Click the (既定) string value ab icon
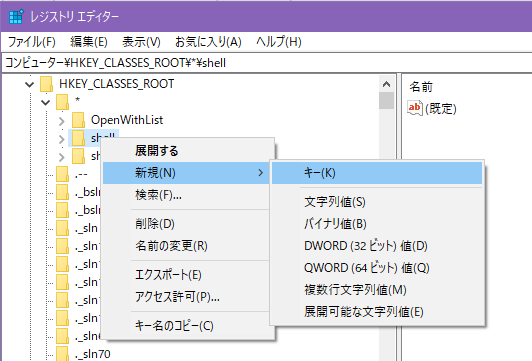This screenshot has width=532, height=361. click(415, 108)
